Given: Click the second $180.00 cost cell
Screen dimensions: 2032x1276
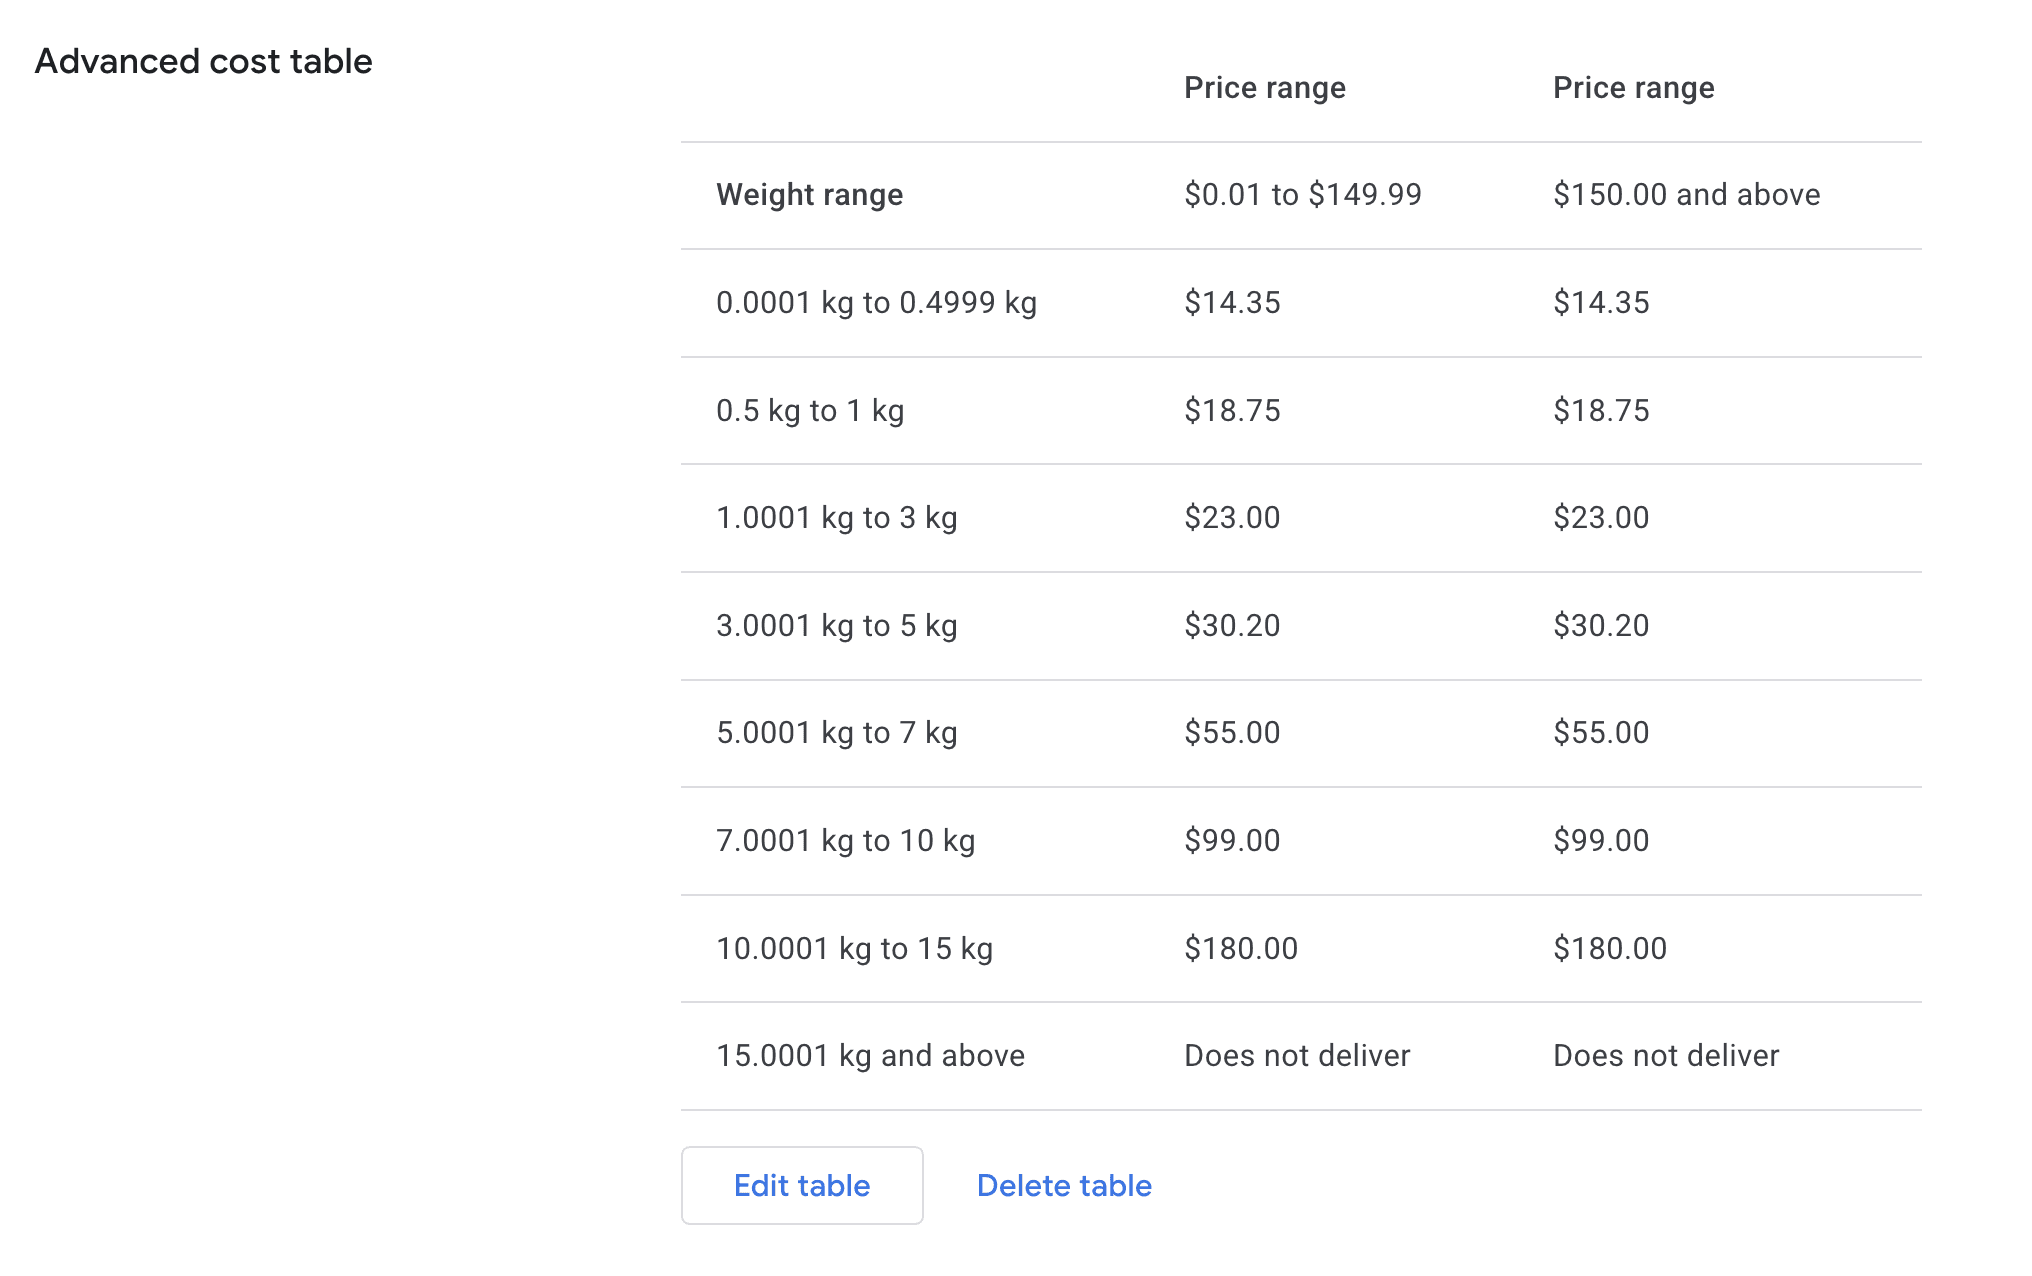Looking at the screenshot, I should [x=1609, y=948].
